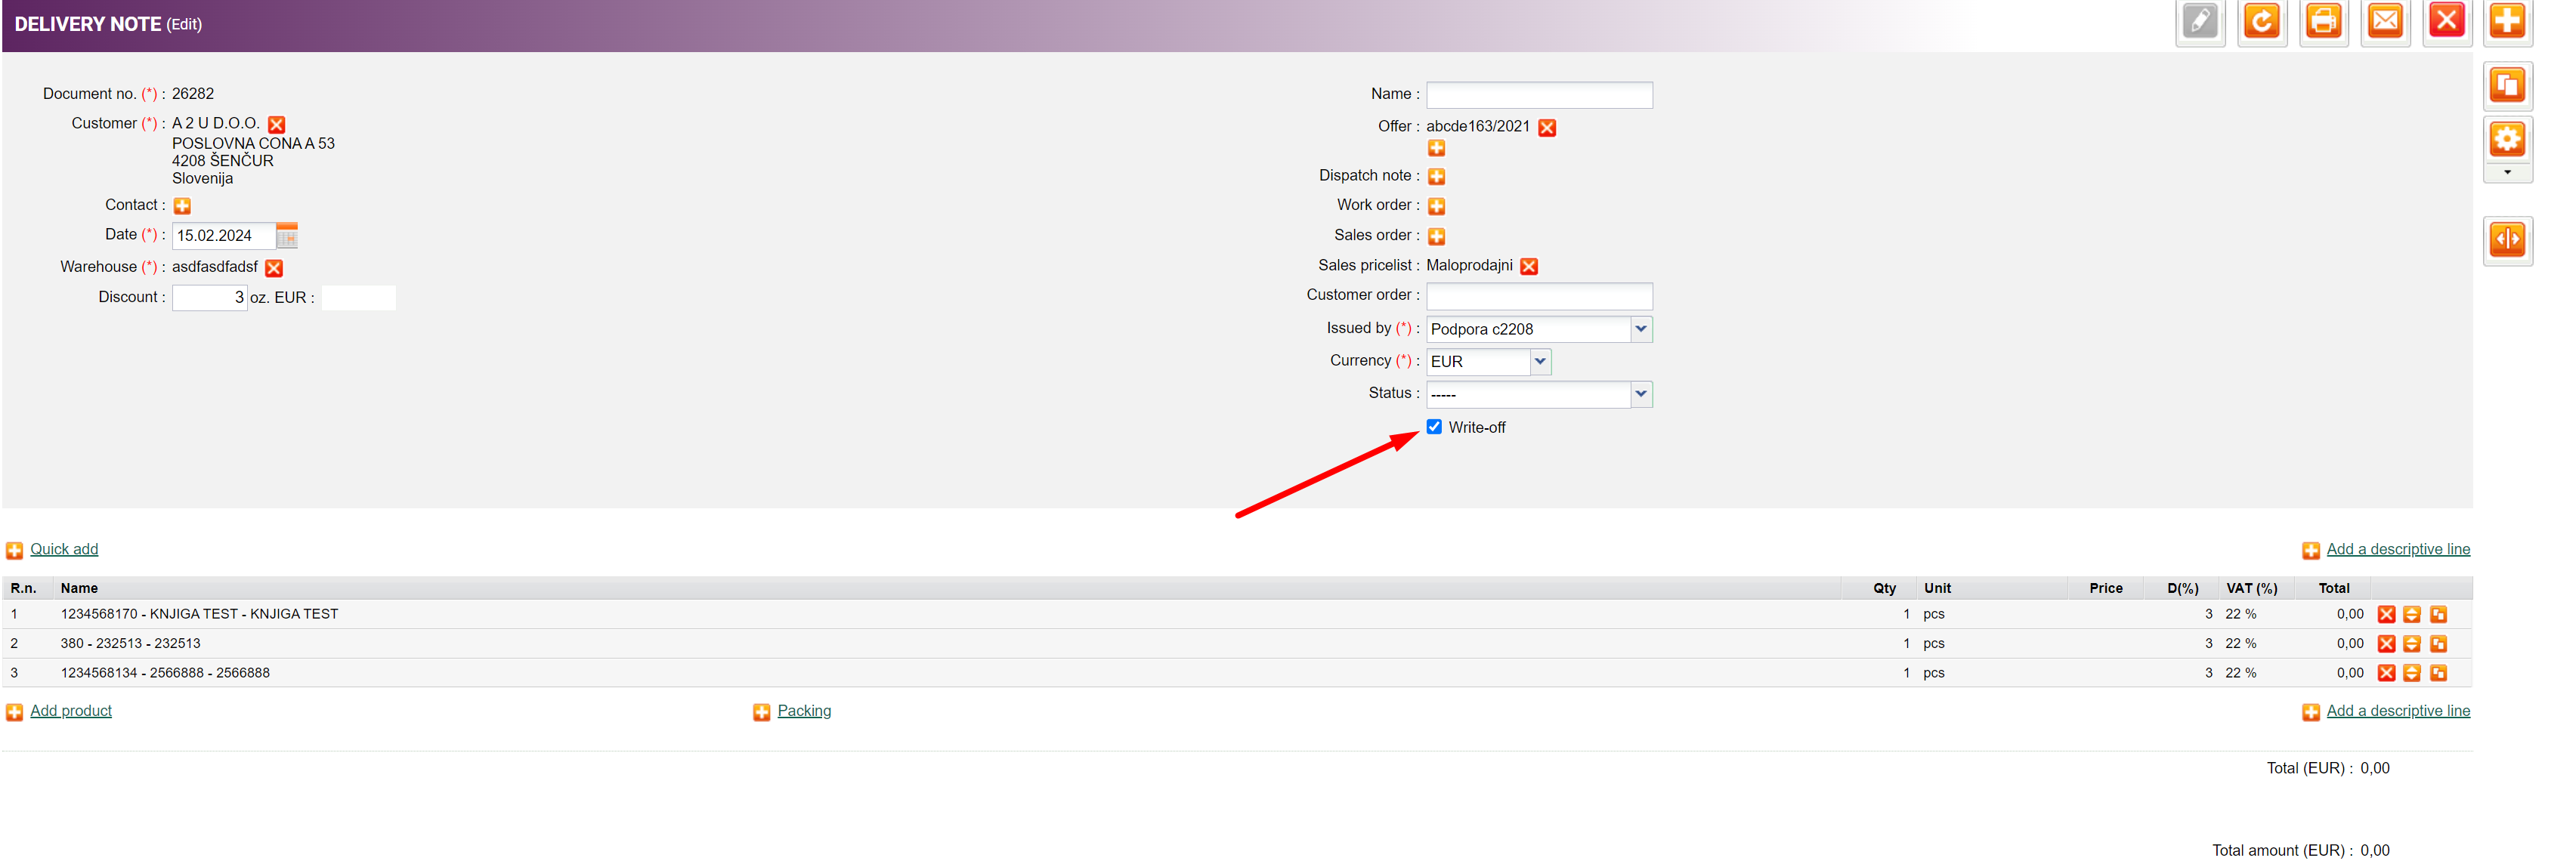Image resolution: width=2576 pixels, height=861 pixels.
Task: Click the split view arrows icon
Action: tap(2507, 240)
